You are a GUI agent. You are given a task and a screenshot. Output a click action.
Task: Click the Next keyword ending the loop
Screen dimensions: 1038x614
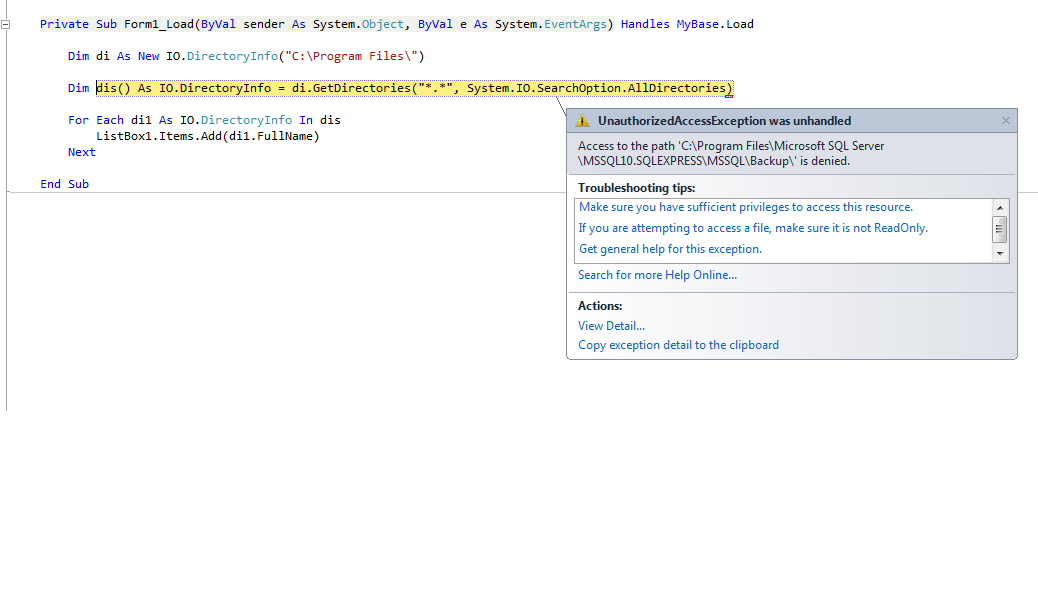point(82,152)
